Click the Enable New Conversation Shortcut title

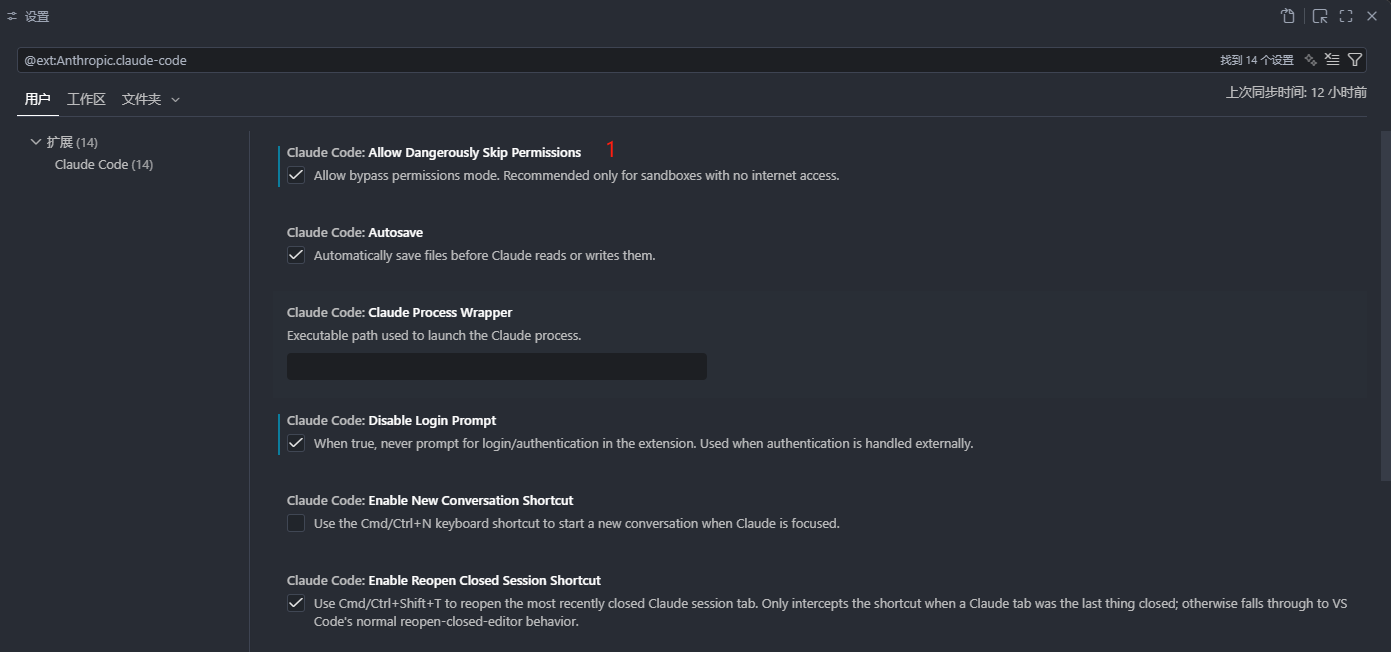tap(430, 500)
